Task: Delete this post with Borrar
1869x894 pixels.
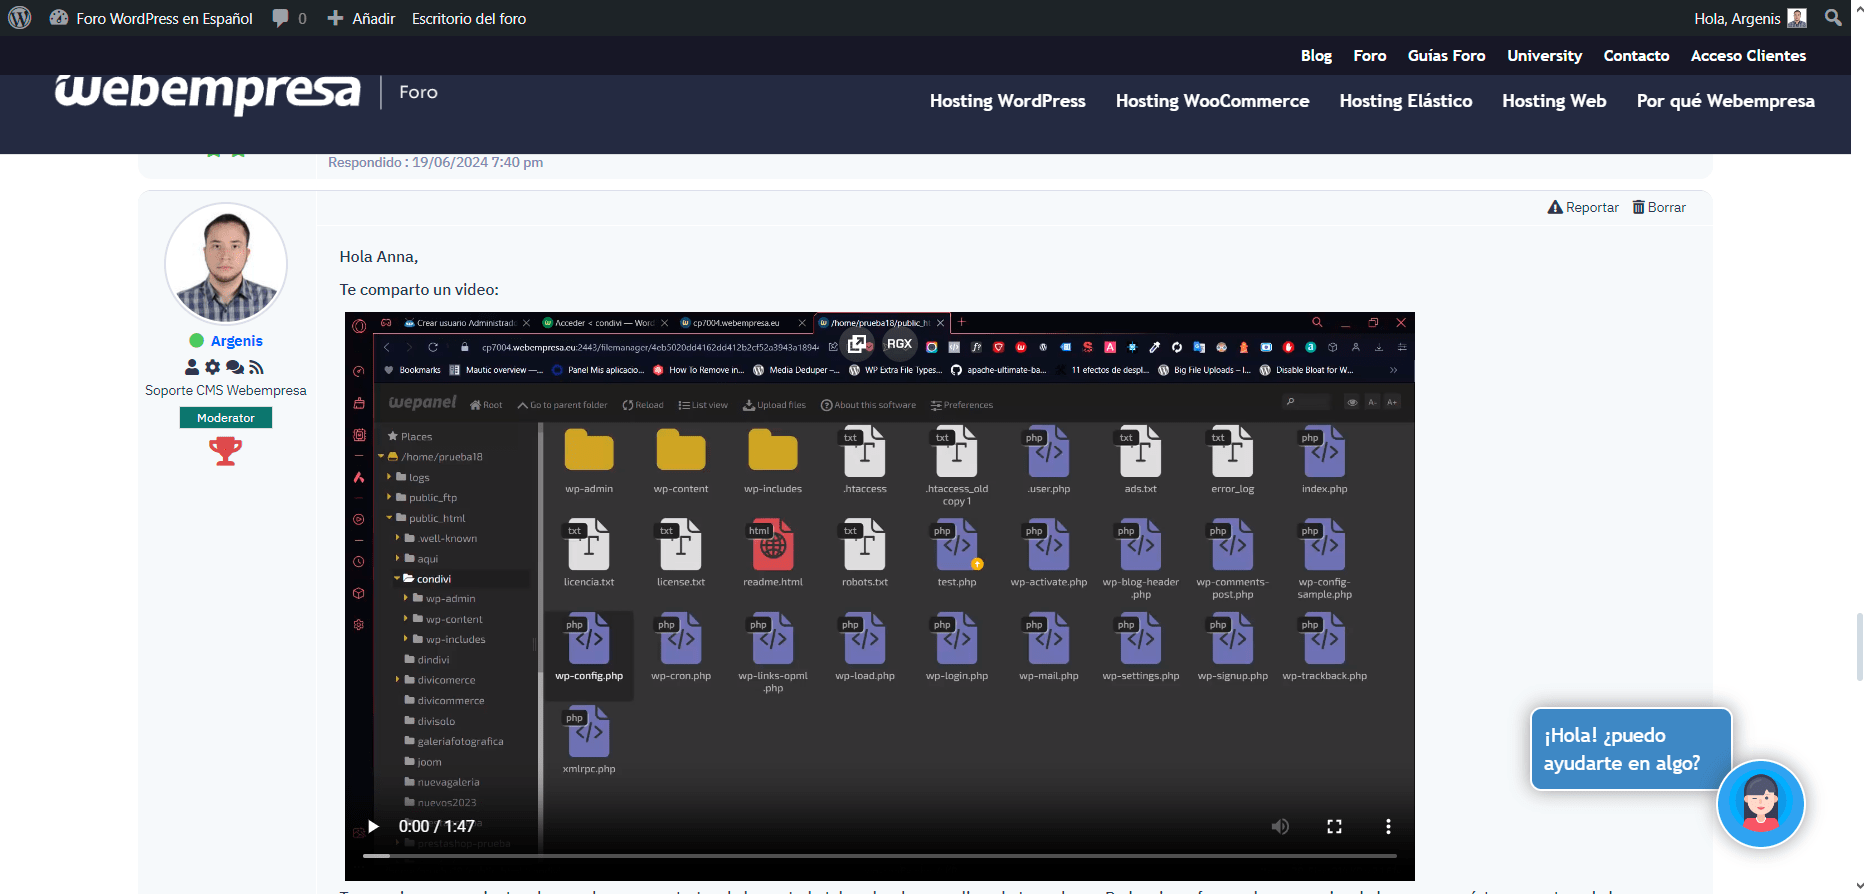Action: (1659, 207)
